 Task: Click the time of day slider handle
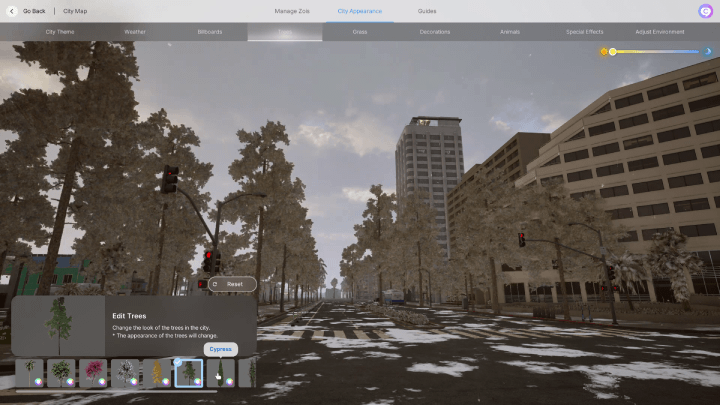[613, 51]
